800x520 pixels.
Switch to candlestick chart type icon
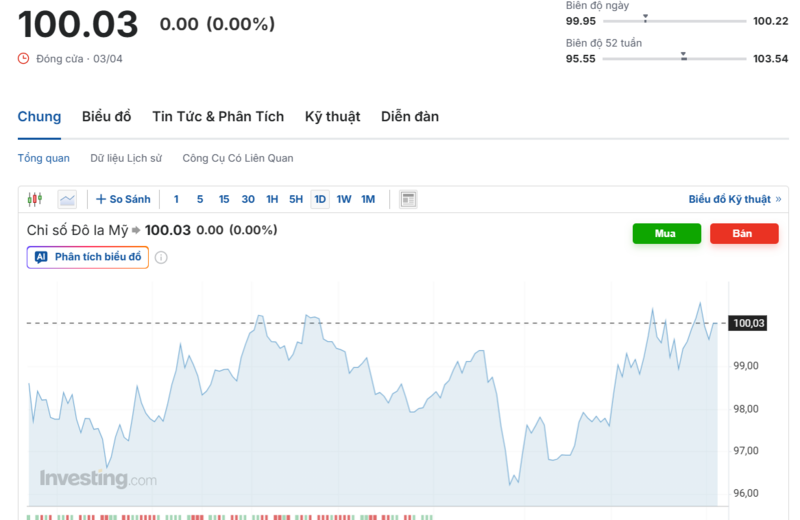tap(35, 199)
